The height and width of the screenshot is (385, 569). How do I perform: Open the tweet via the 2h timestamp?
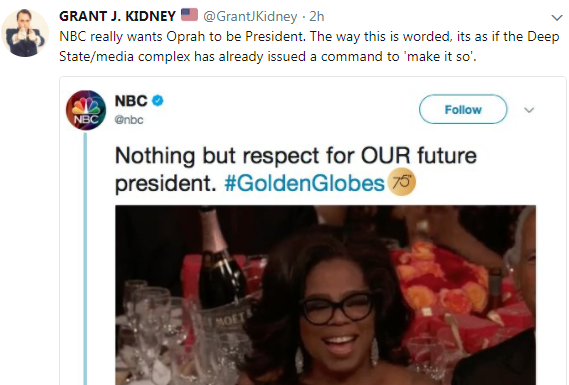[316, 16]
